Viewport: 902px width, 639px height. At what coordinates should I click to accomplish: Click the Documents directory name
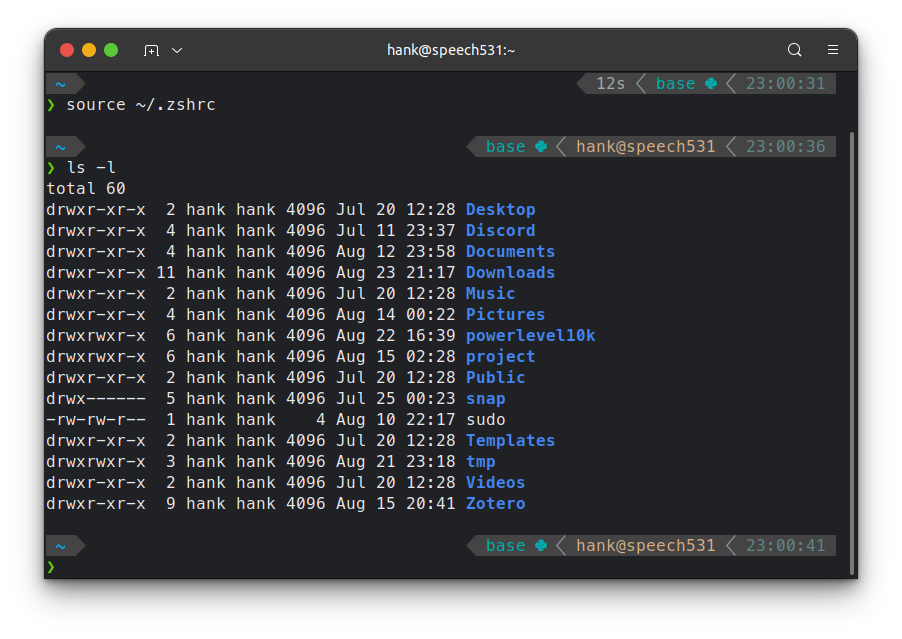click(510, 252)
